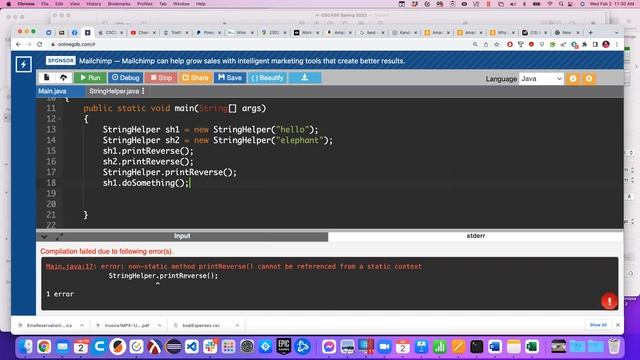Place cursor on line 18 sh1.doSomething()
Image resolution: width=640 pixels, height=360 pixels.
point(146,183)
